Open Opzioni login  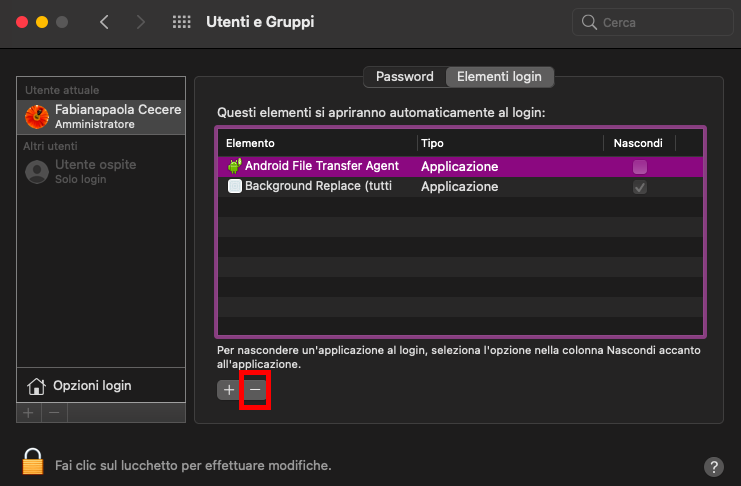coord(101,385)
